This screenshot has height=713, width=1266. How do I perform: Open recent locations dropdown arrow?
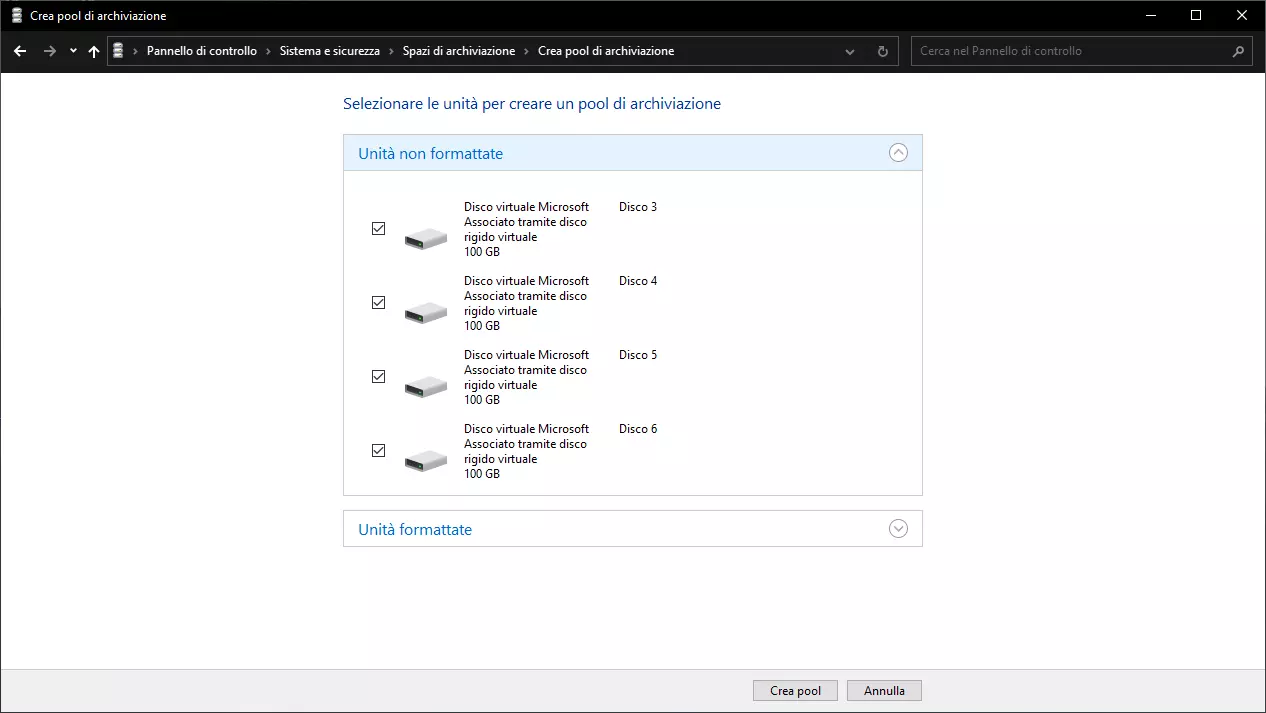(73, 51)
